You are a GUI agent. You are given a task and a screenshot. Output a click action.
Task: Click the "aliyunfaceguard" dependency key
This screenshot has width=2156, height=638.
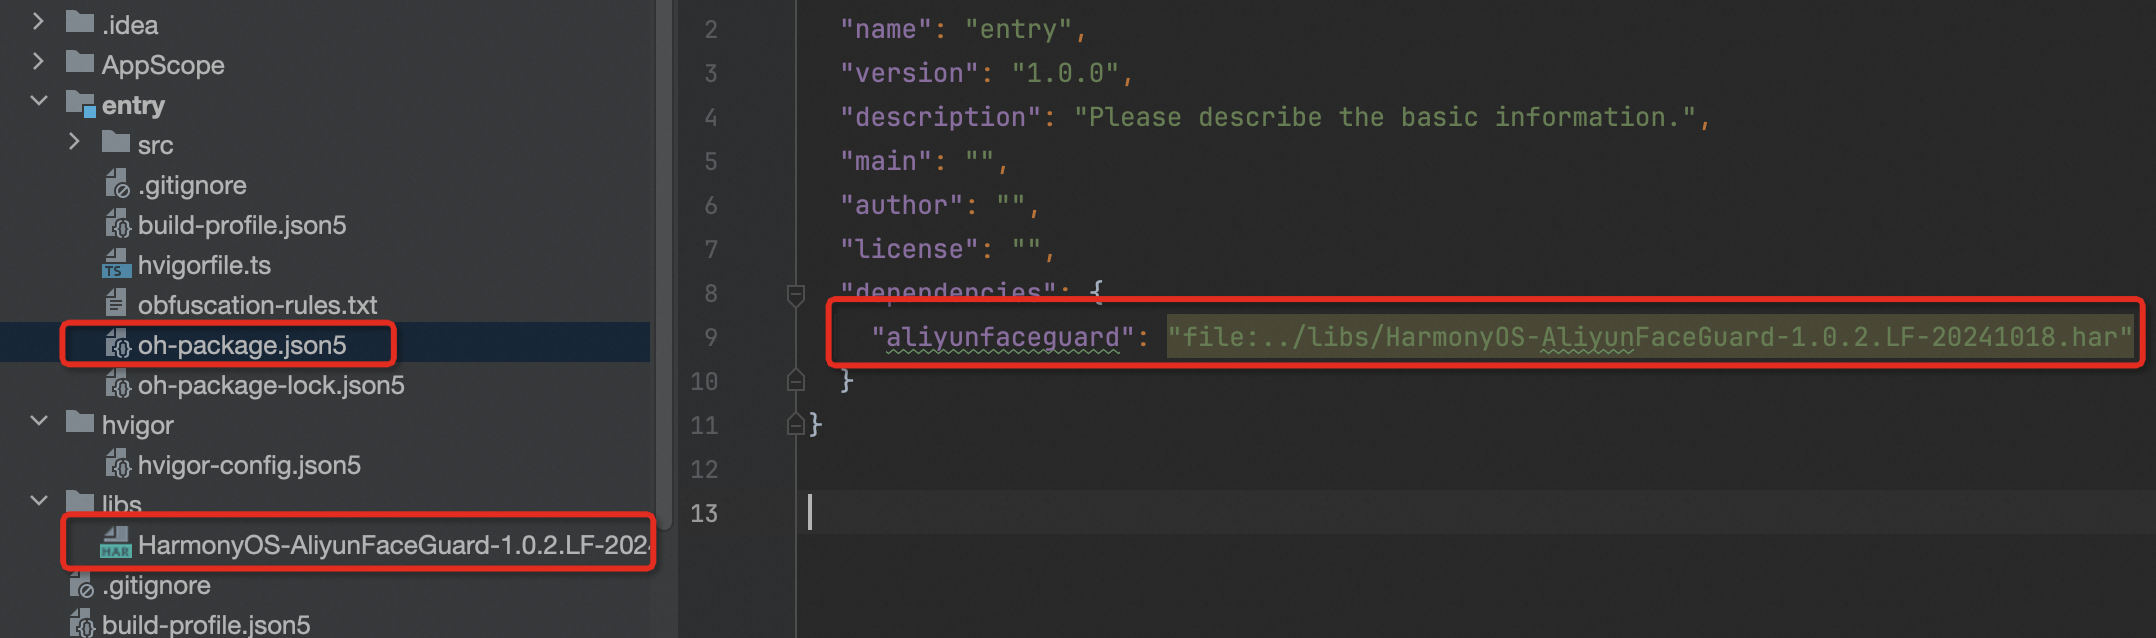[x=1003, y=337]
